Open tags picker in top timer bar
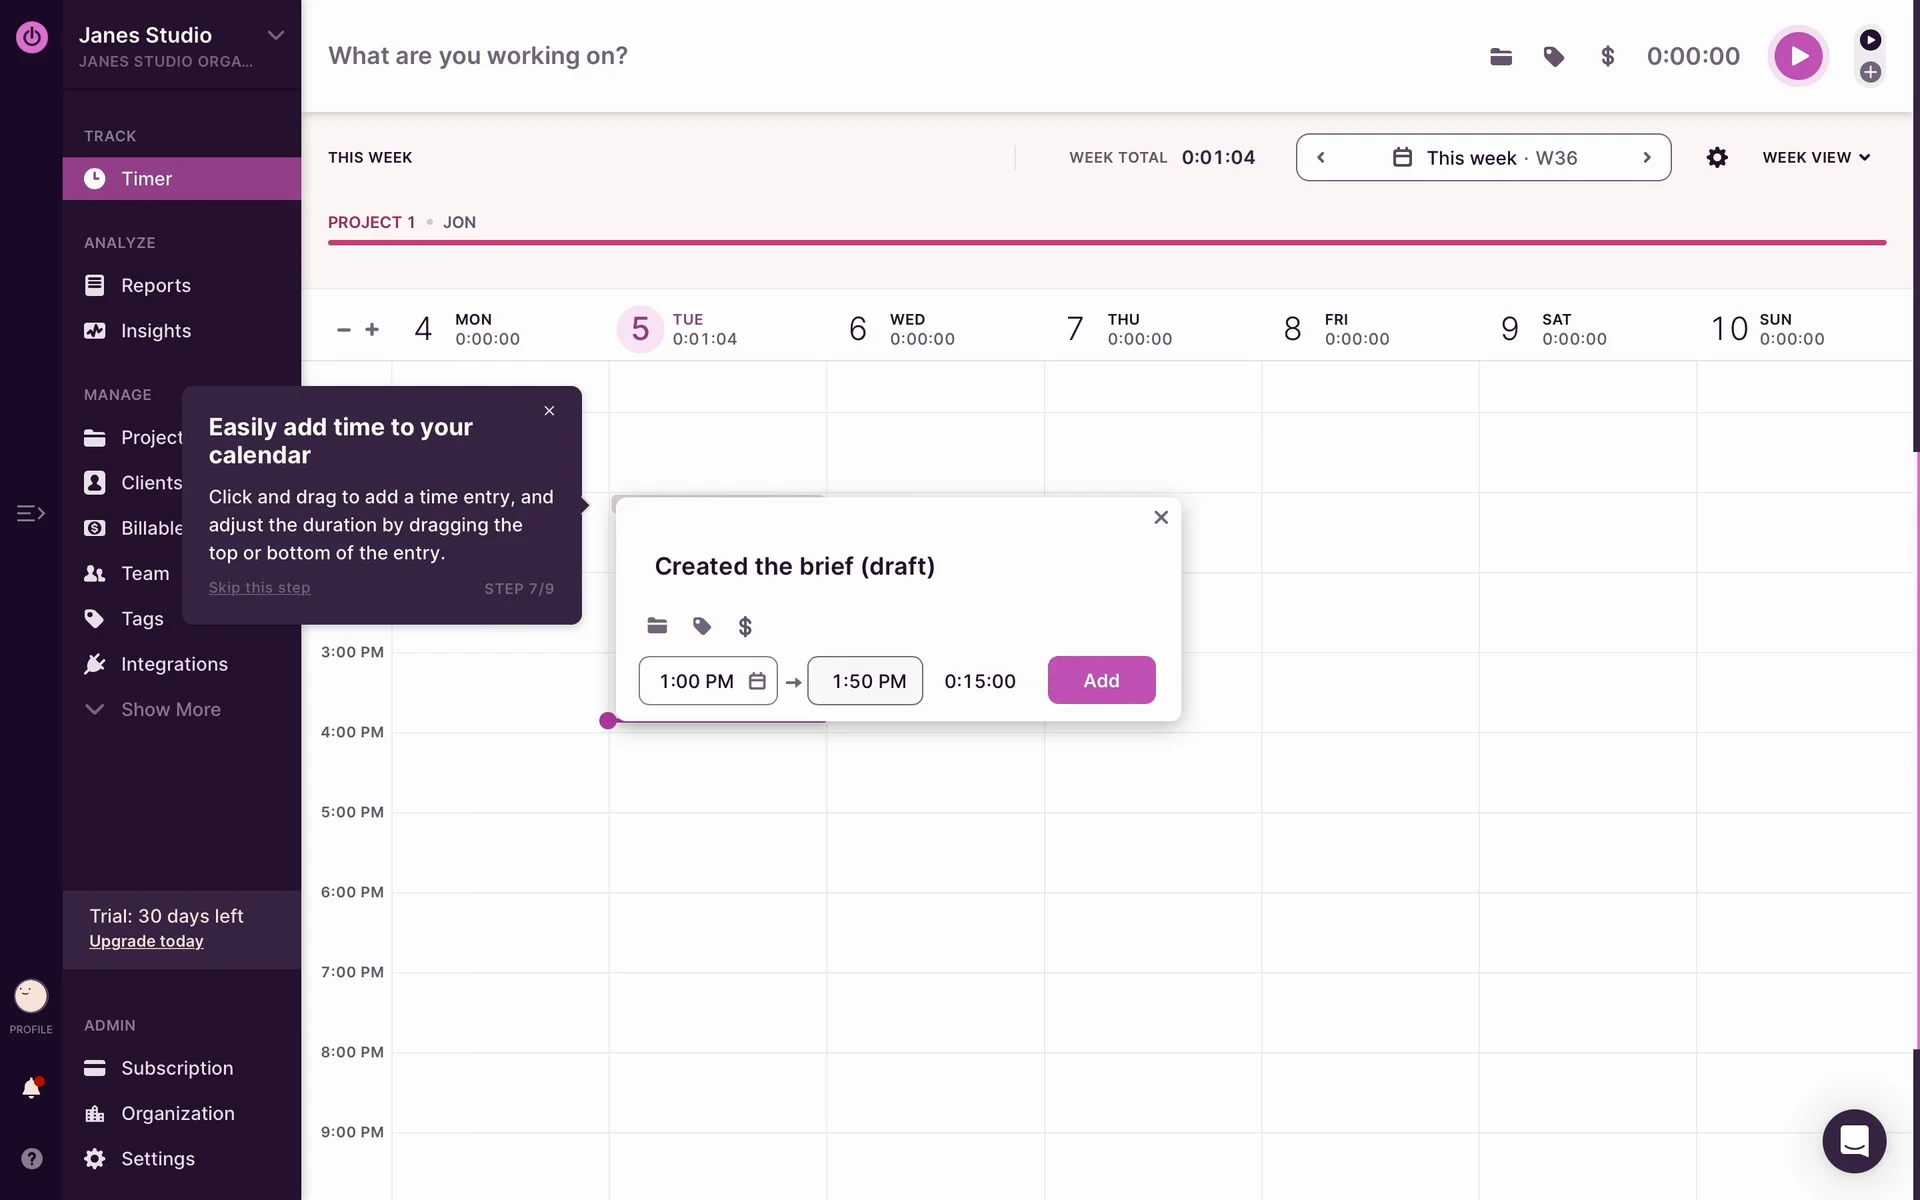 click(x=1553, y=56)
